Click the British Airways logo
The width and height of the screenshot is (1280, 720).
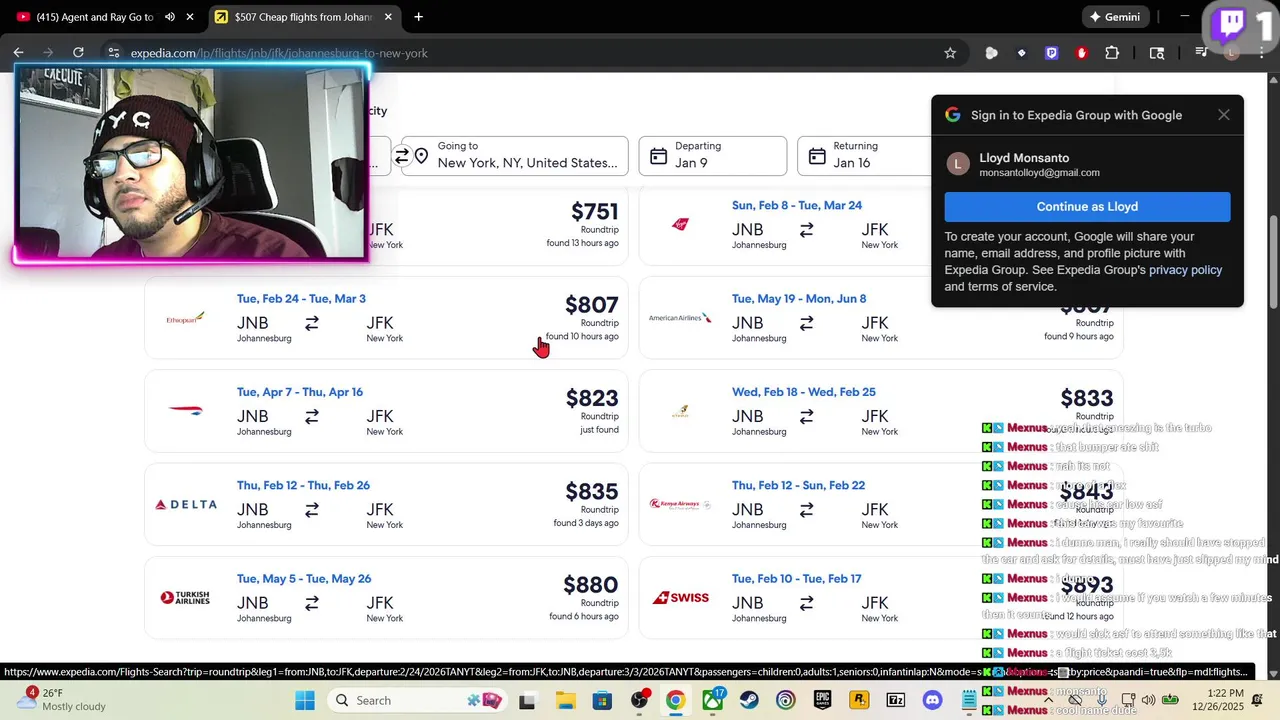[x=186, y=411]
